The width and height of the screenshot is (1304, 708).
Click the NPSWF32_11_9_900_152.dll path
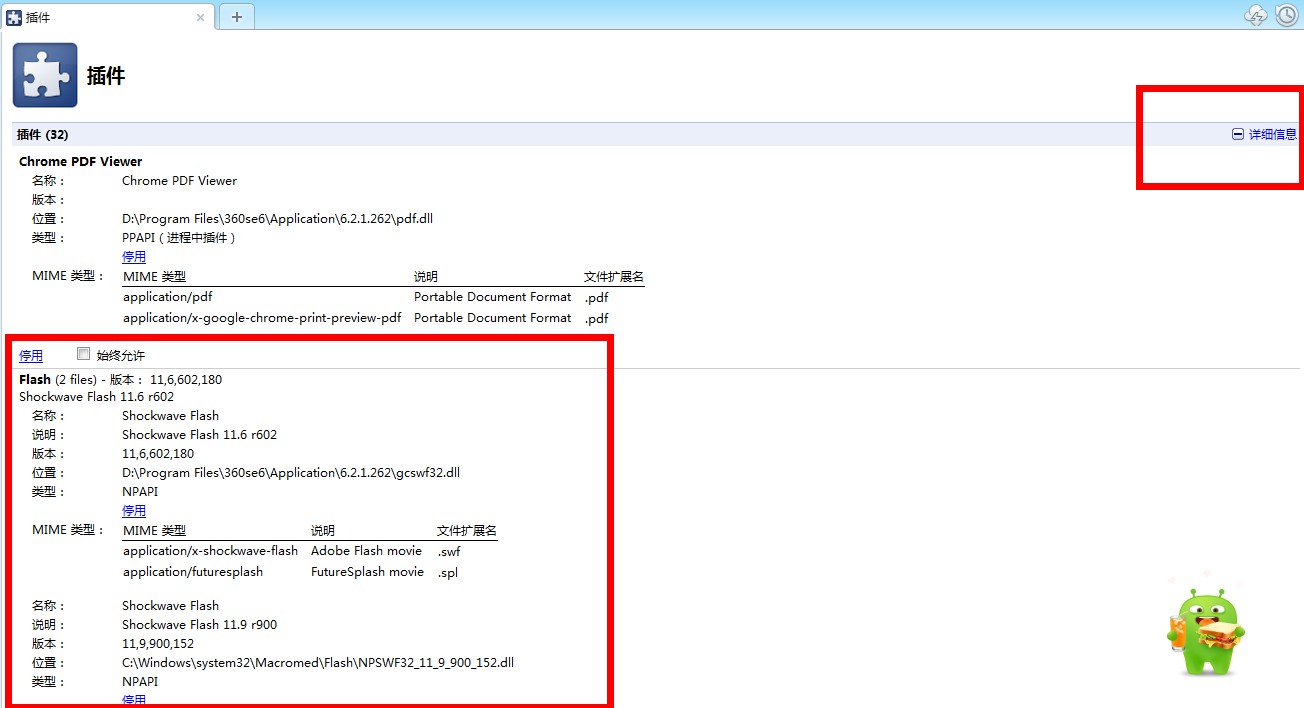(318, 663)
